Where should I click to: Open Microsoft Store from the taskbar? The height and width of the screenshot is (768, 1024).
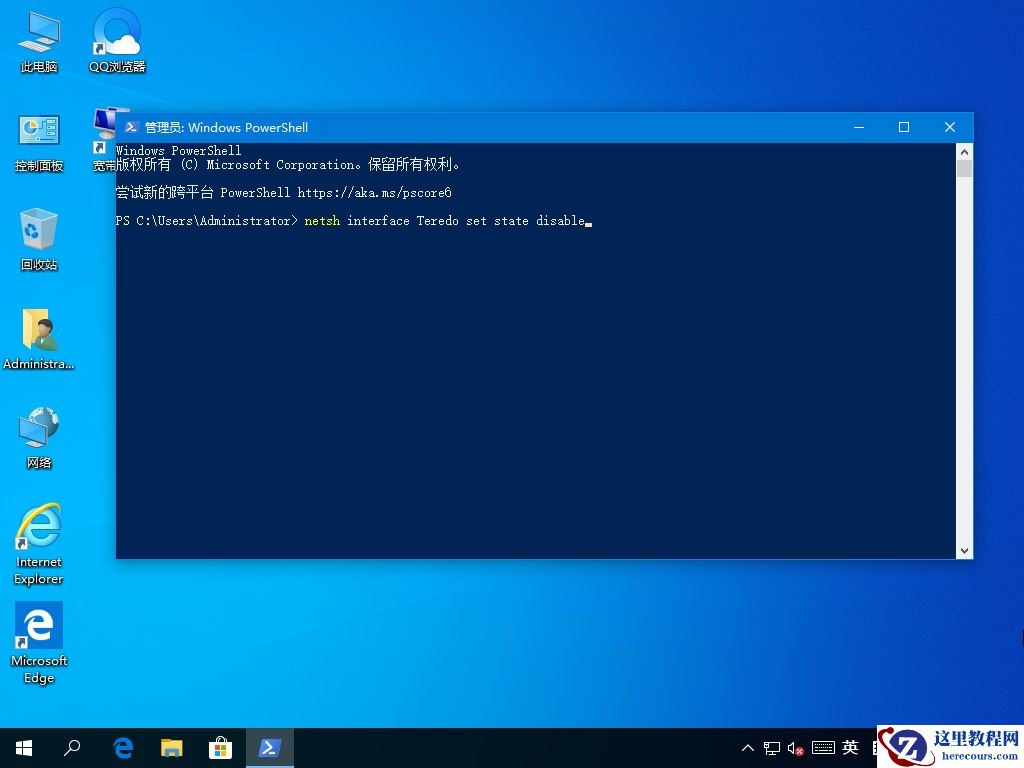(221, 747)
